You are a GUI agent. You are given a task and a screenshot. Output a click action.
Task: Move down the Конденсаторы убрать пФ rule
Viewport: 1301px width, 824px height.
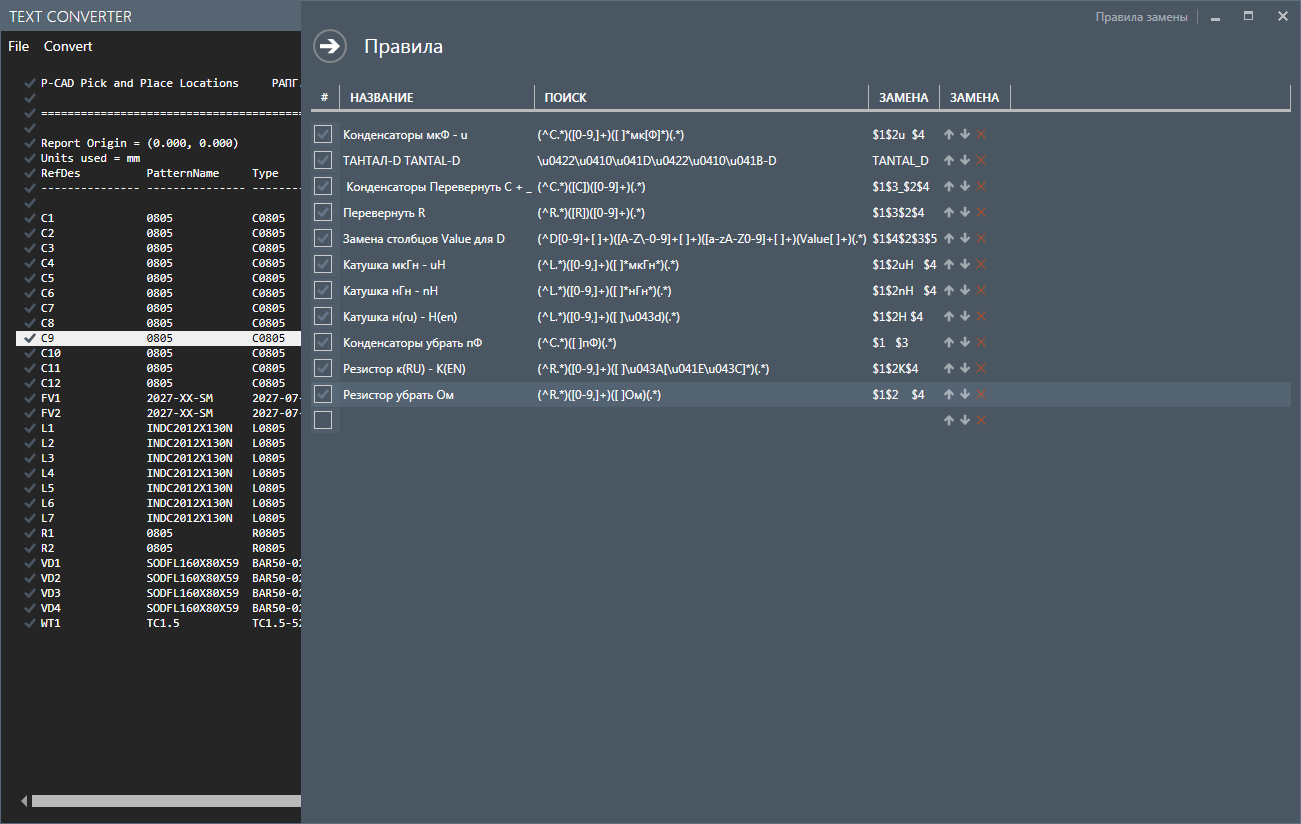965,342
